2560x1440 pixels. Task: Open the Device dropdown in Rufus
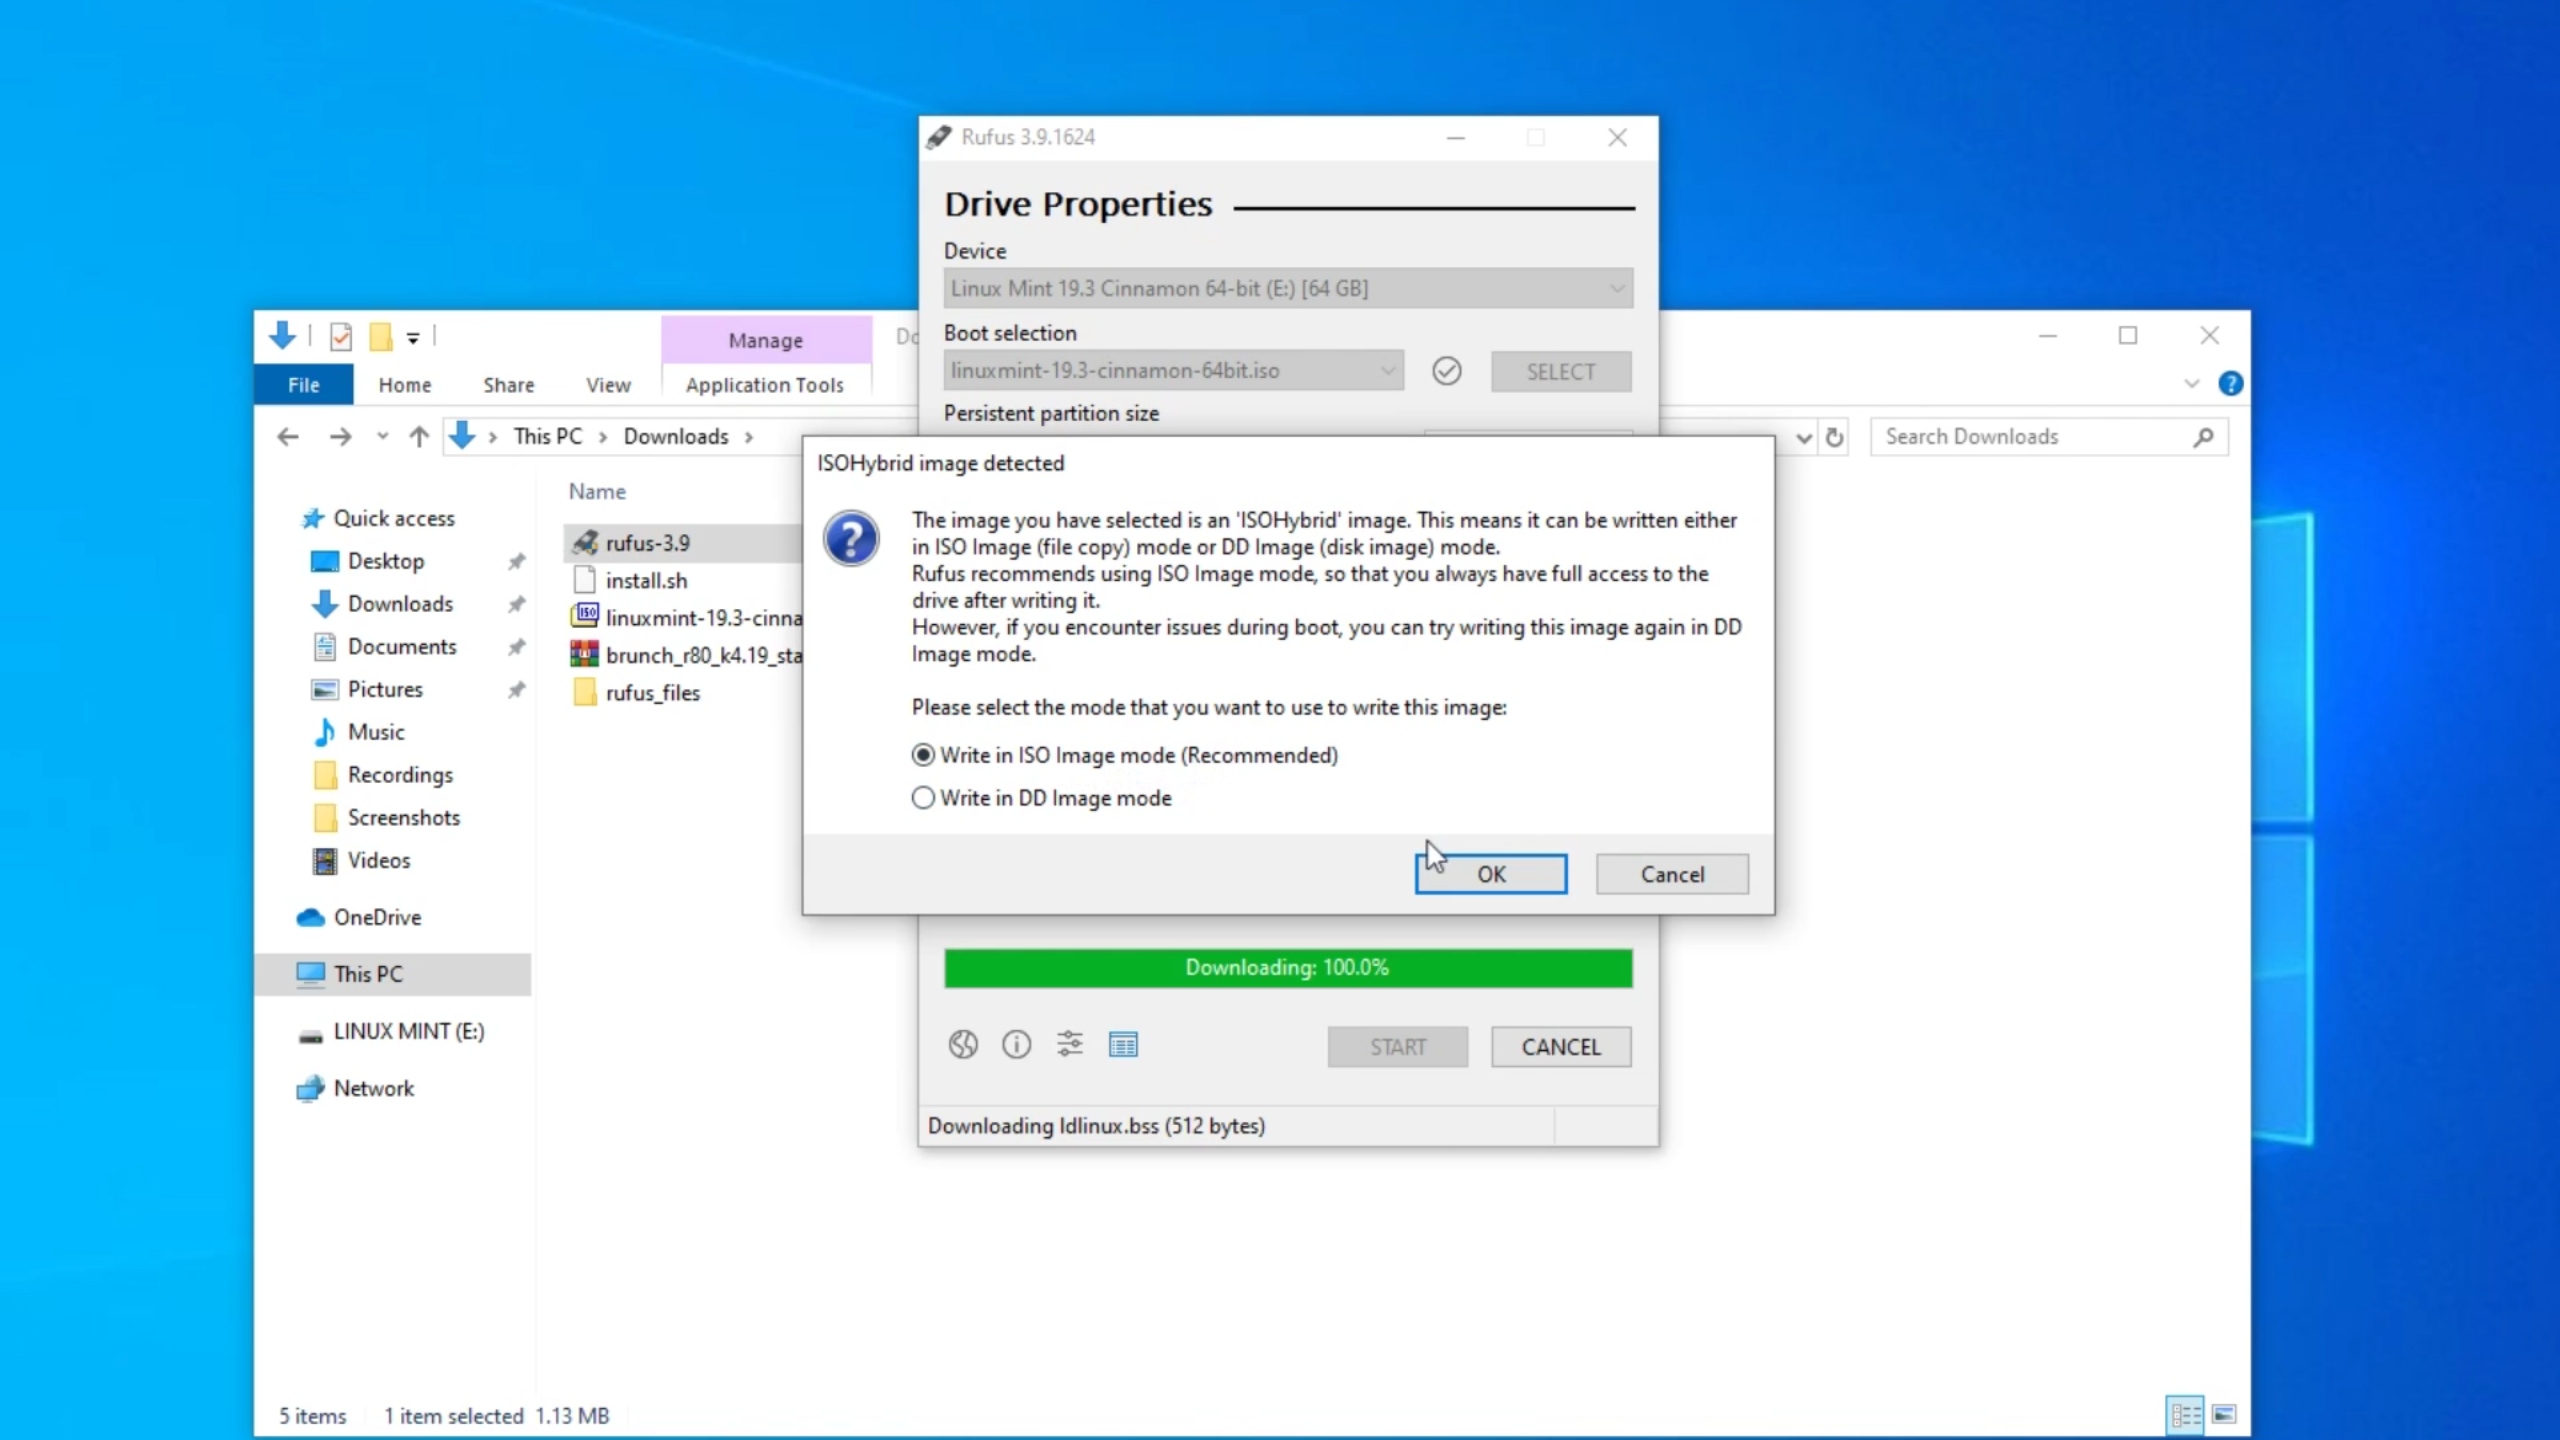point(1288,288)
